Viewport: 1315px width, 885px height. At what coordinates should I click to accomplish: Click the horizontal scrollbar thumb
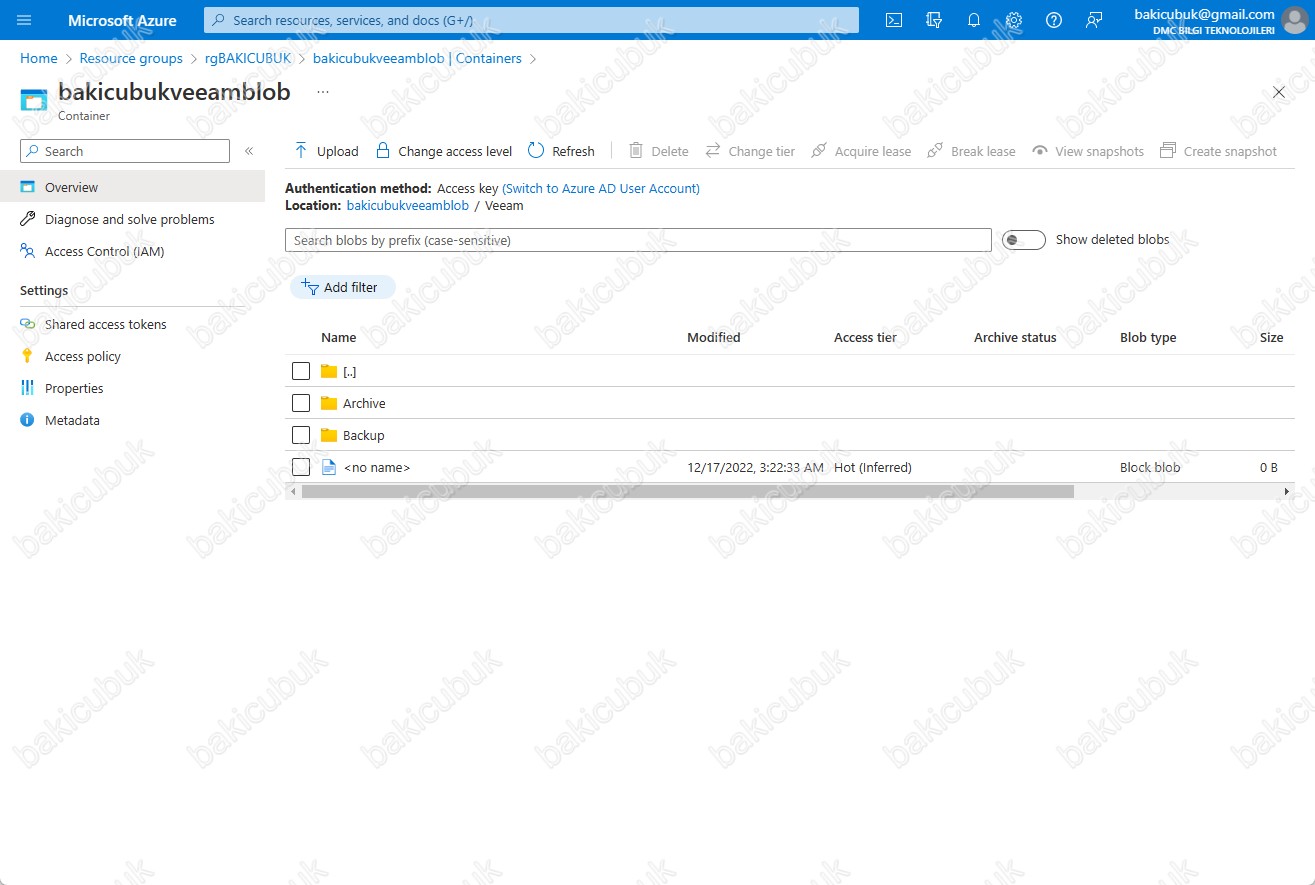687,492
